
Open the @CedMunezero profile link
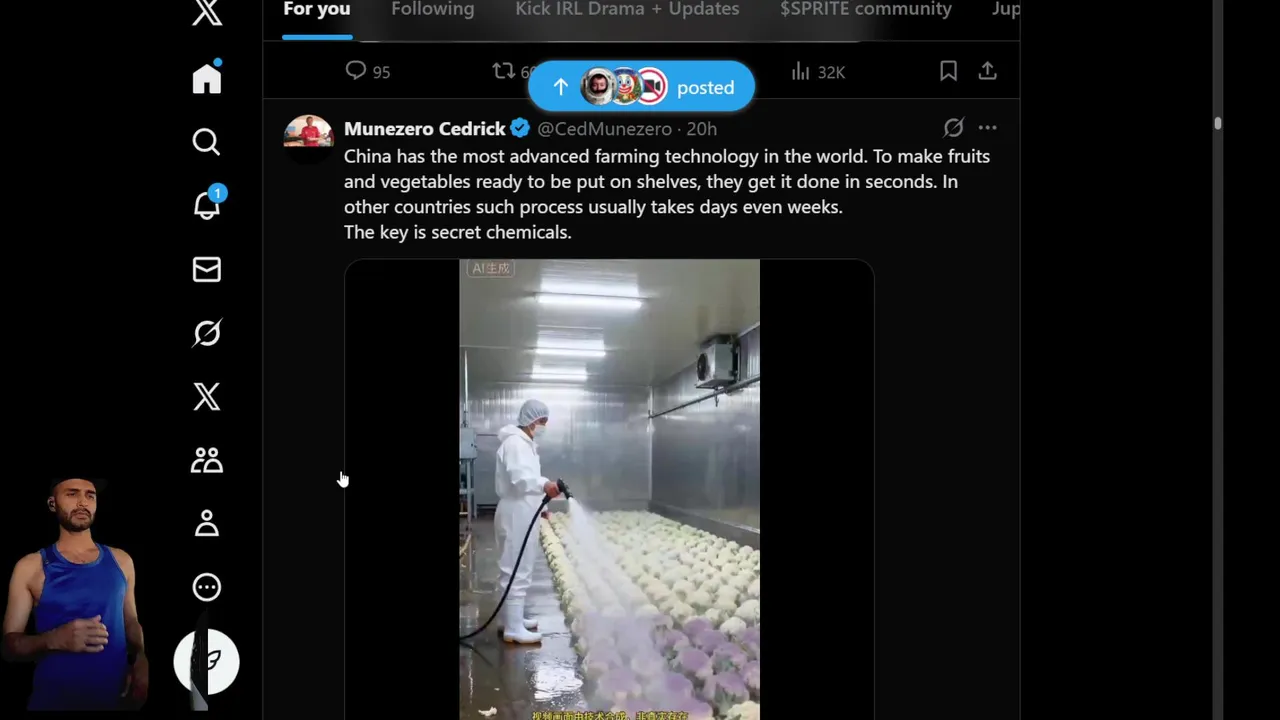[604, 129]
